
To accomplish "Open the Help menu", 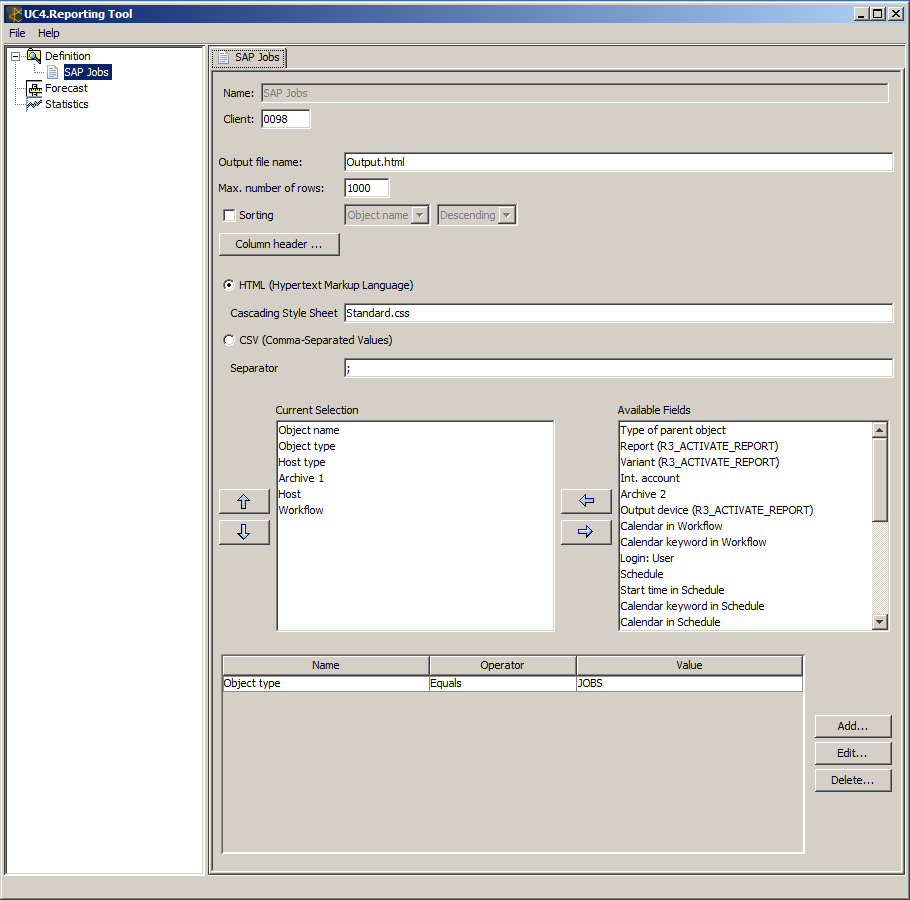I will point(49,33).
